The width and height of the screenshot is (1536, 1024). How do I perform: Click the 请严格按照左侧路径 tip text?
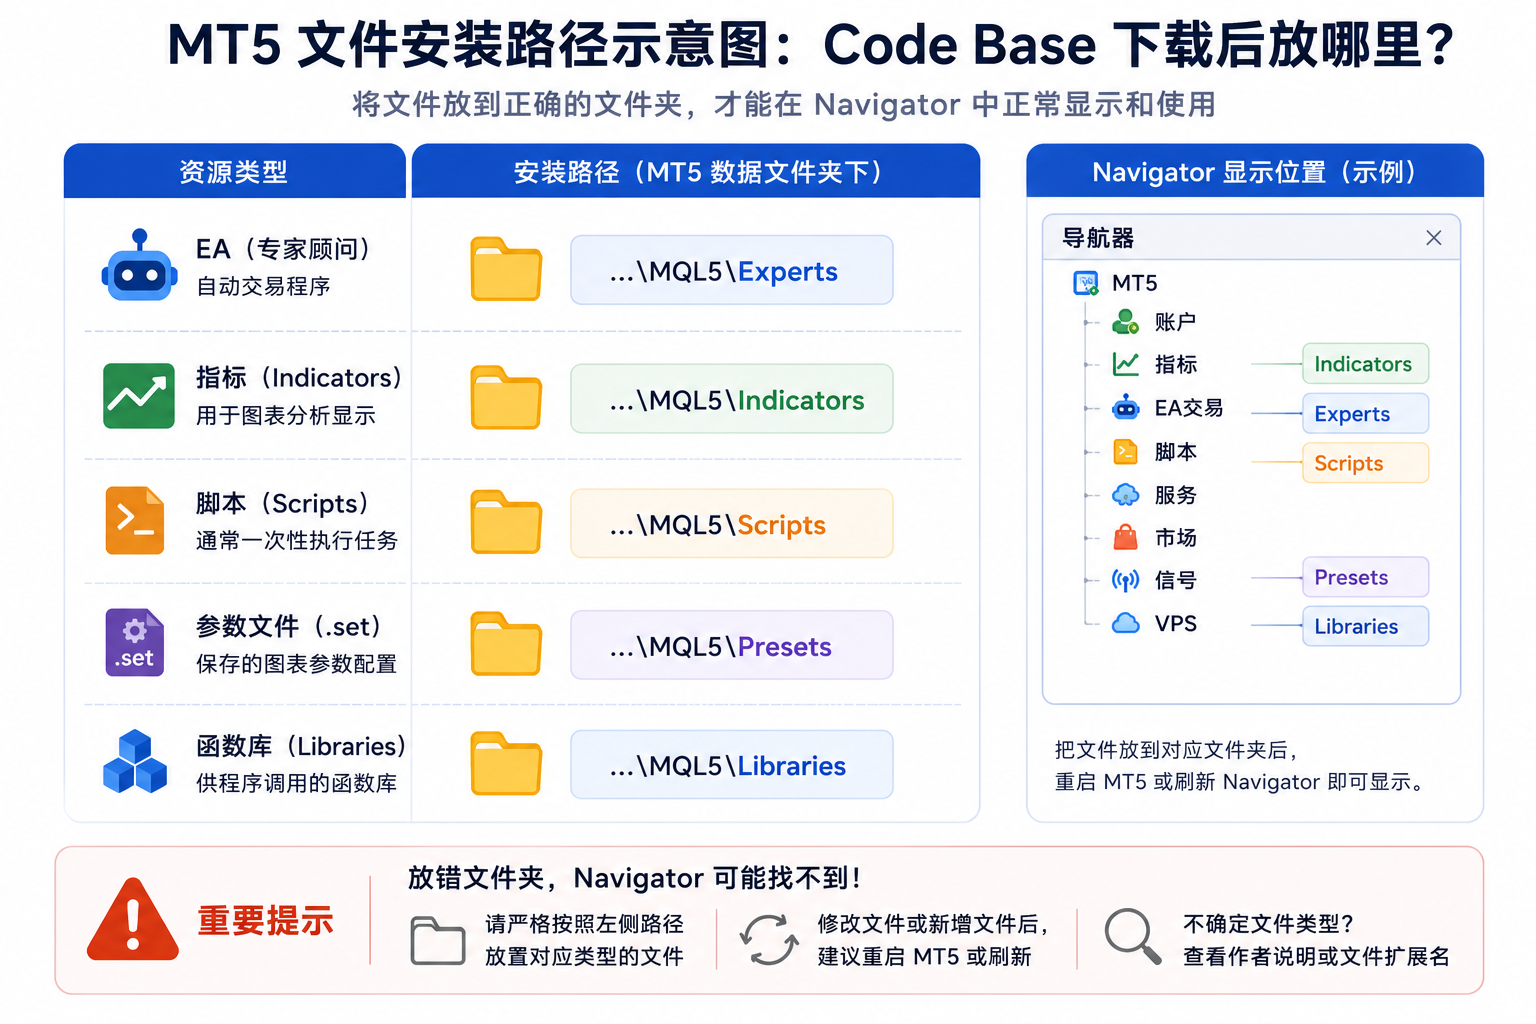tap(584, 924)
